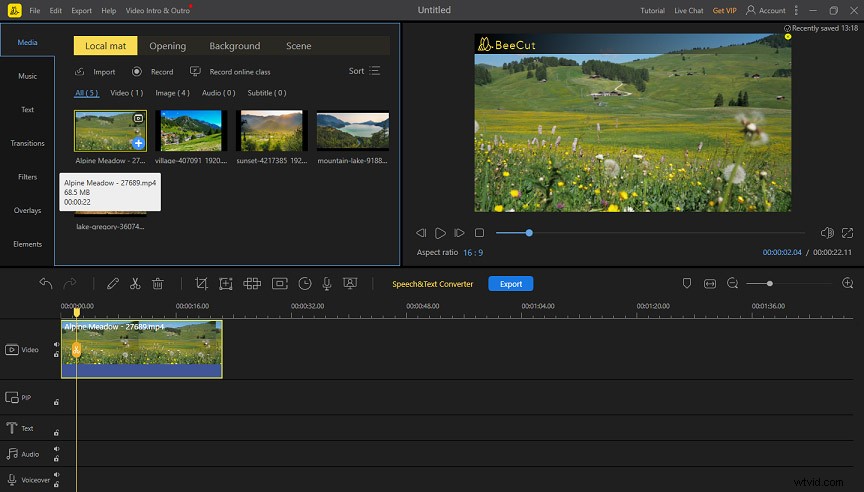
Task: Toggle the lock on the PIP track
Action: tap(56, 402)
